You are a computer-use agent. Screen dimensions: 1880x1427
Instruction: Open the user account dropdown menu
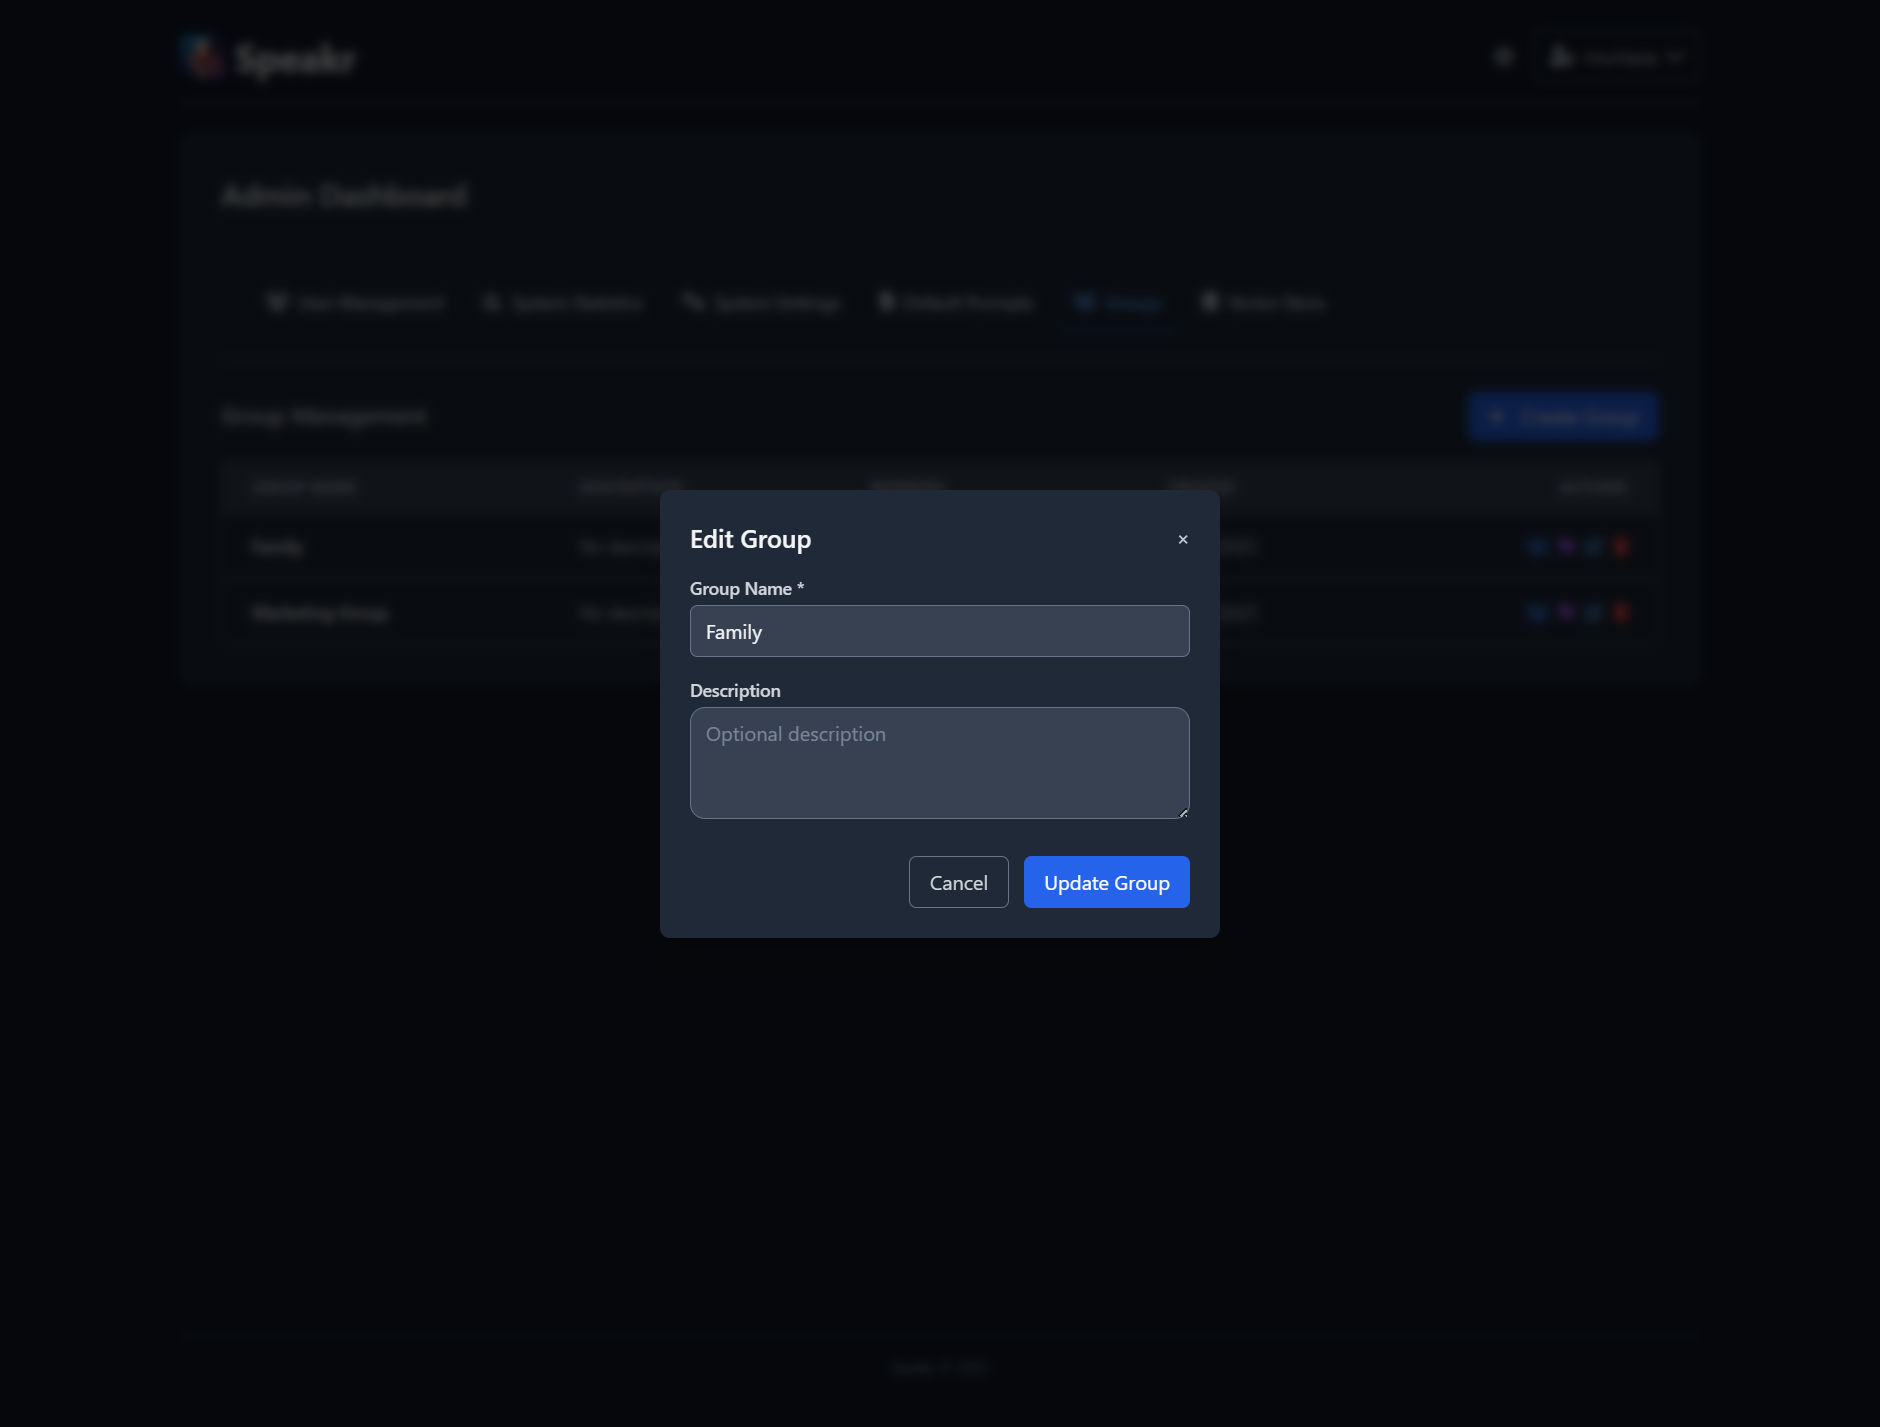[1617, 57]
